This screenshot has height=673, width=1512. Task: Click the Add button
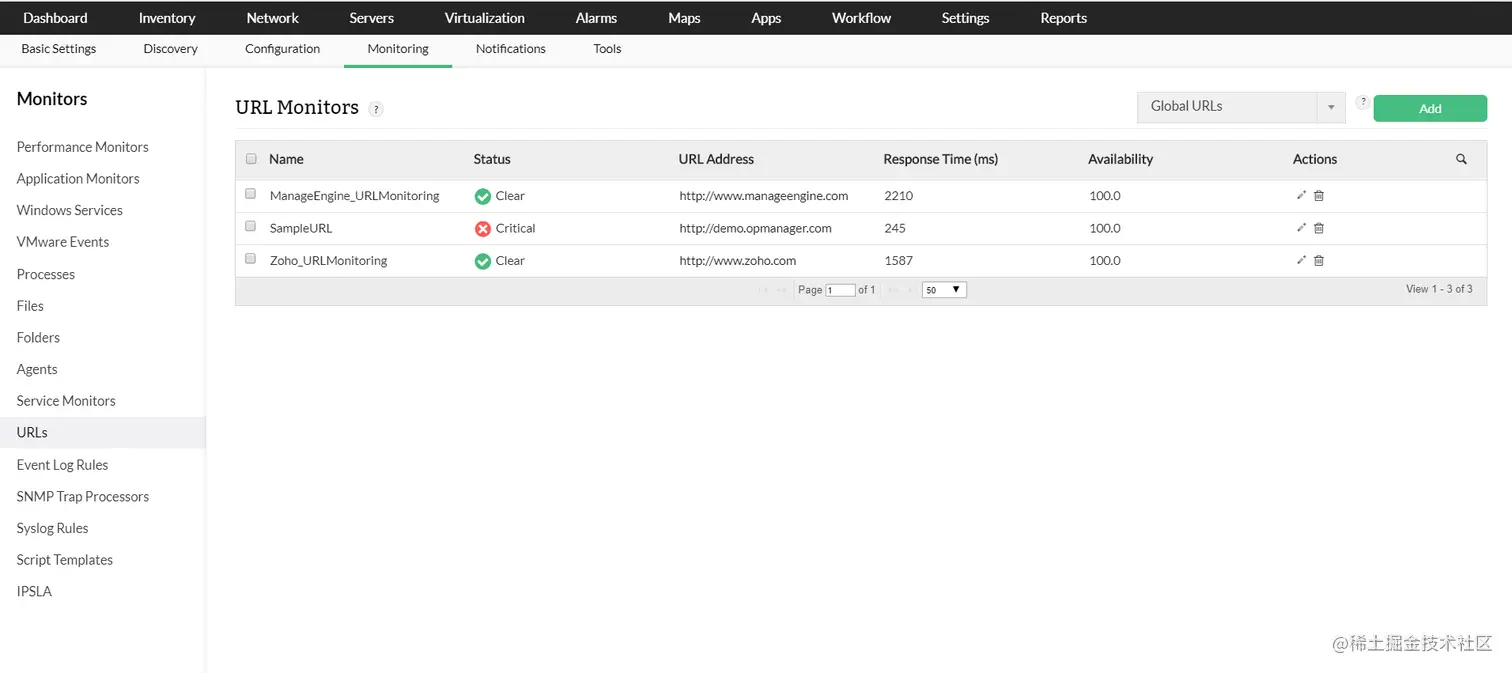click(x=1429, y=107)
